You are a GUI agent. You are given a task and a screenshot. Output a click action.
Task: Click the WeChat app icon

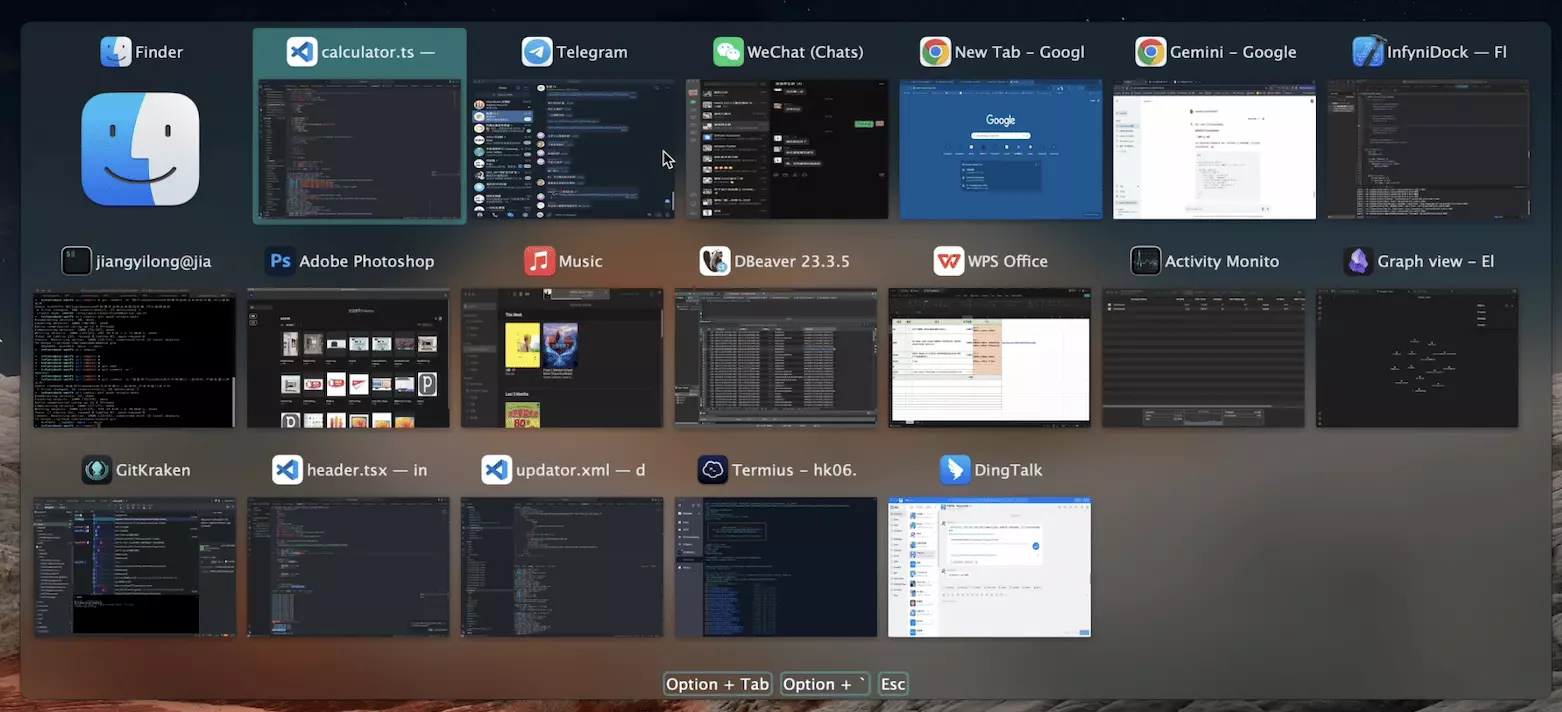pyautogui.click(x=728, y=52)
